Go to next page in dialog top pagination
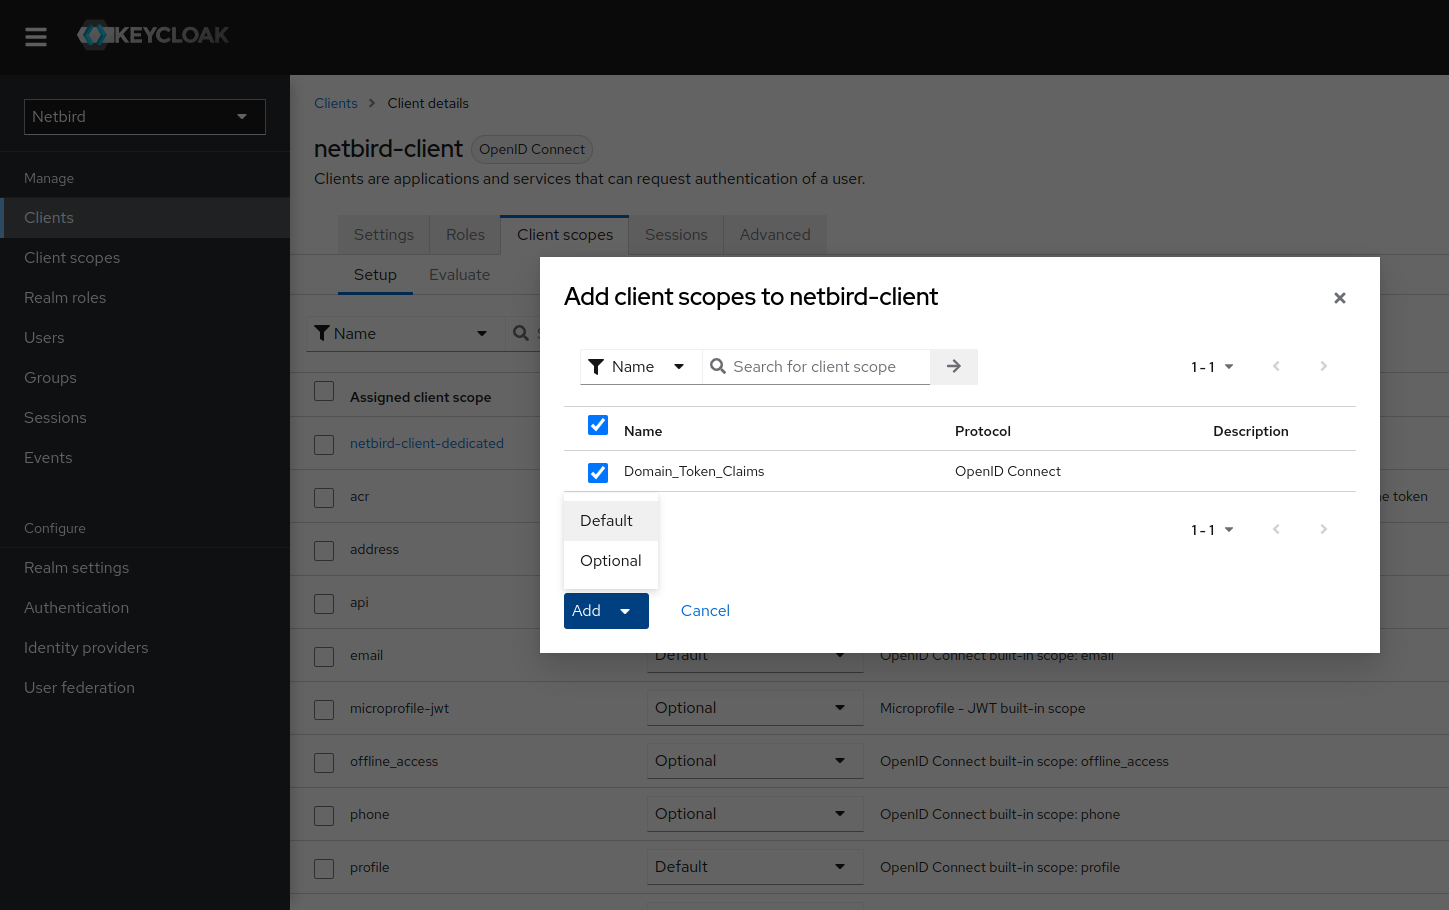The width and height of the screenshot is (1449, 910). pyautogui.click(x=1323, y=367)
